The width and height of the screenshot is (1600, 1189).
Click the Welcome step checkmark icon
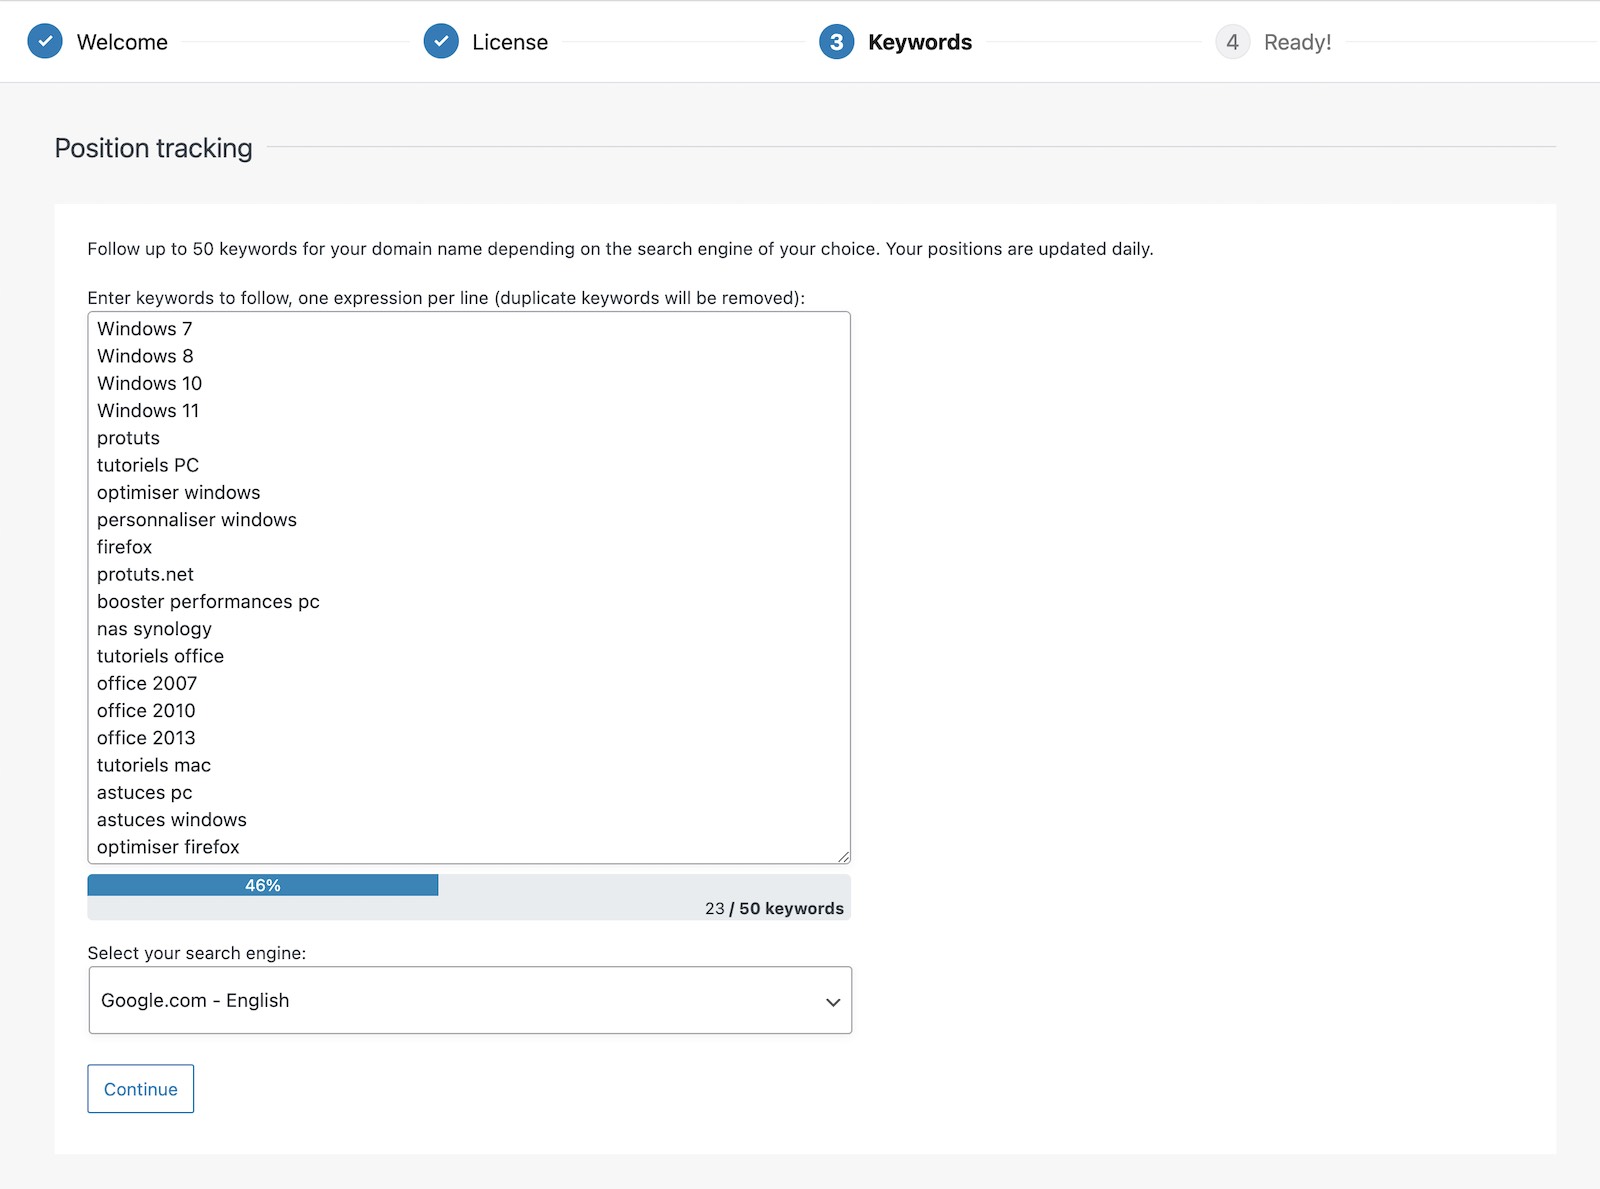tap(45, 42)
